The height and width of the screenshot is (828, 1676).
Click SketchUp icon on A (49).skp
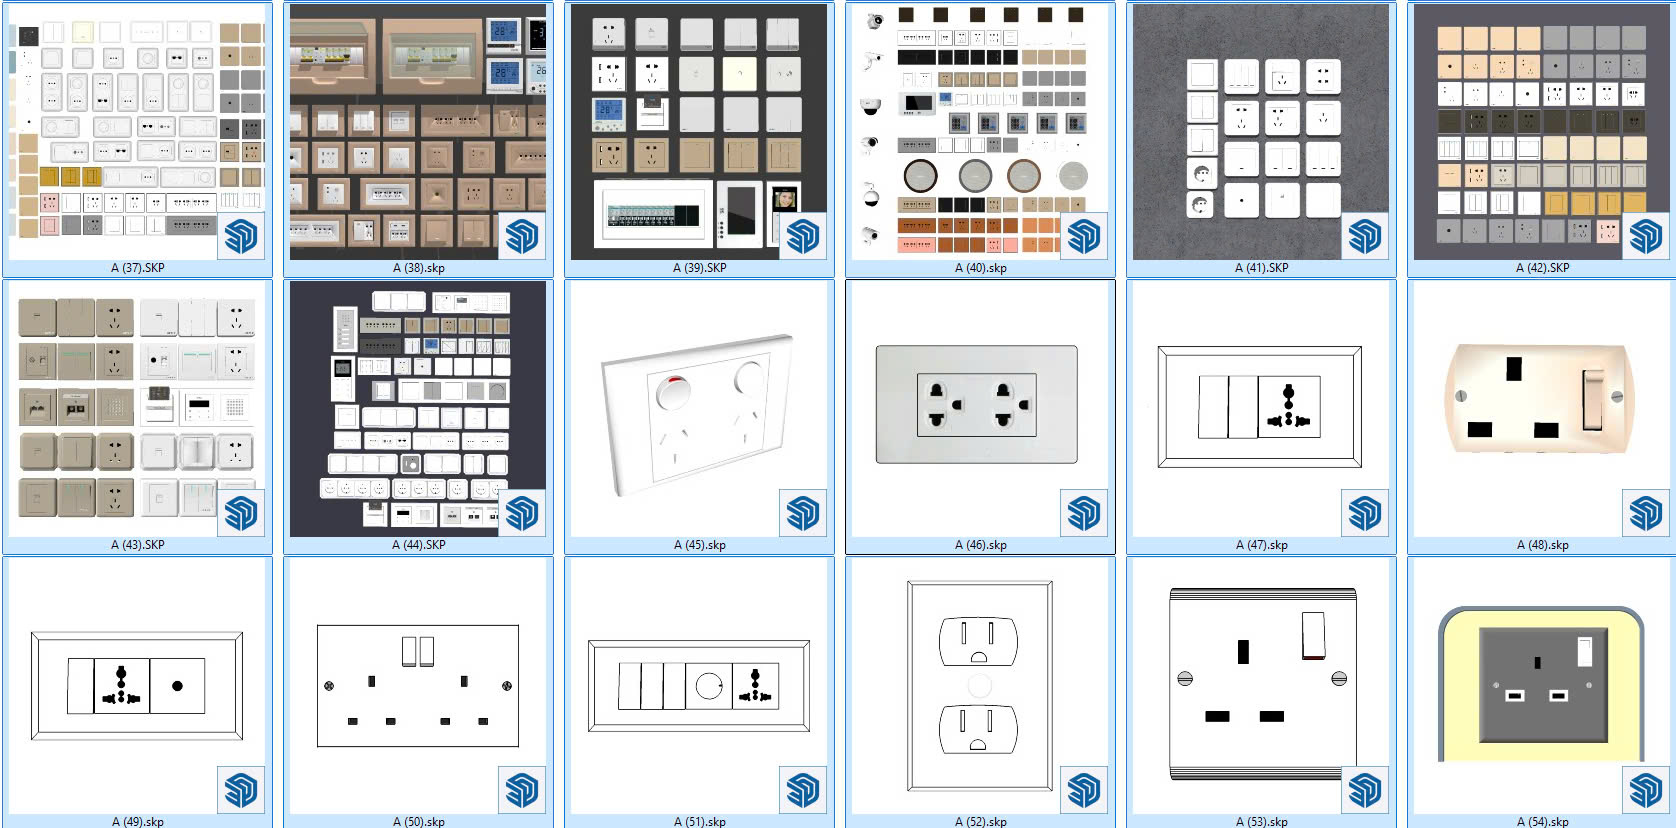pos(241,791)
